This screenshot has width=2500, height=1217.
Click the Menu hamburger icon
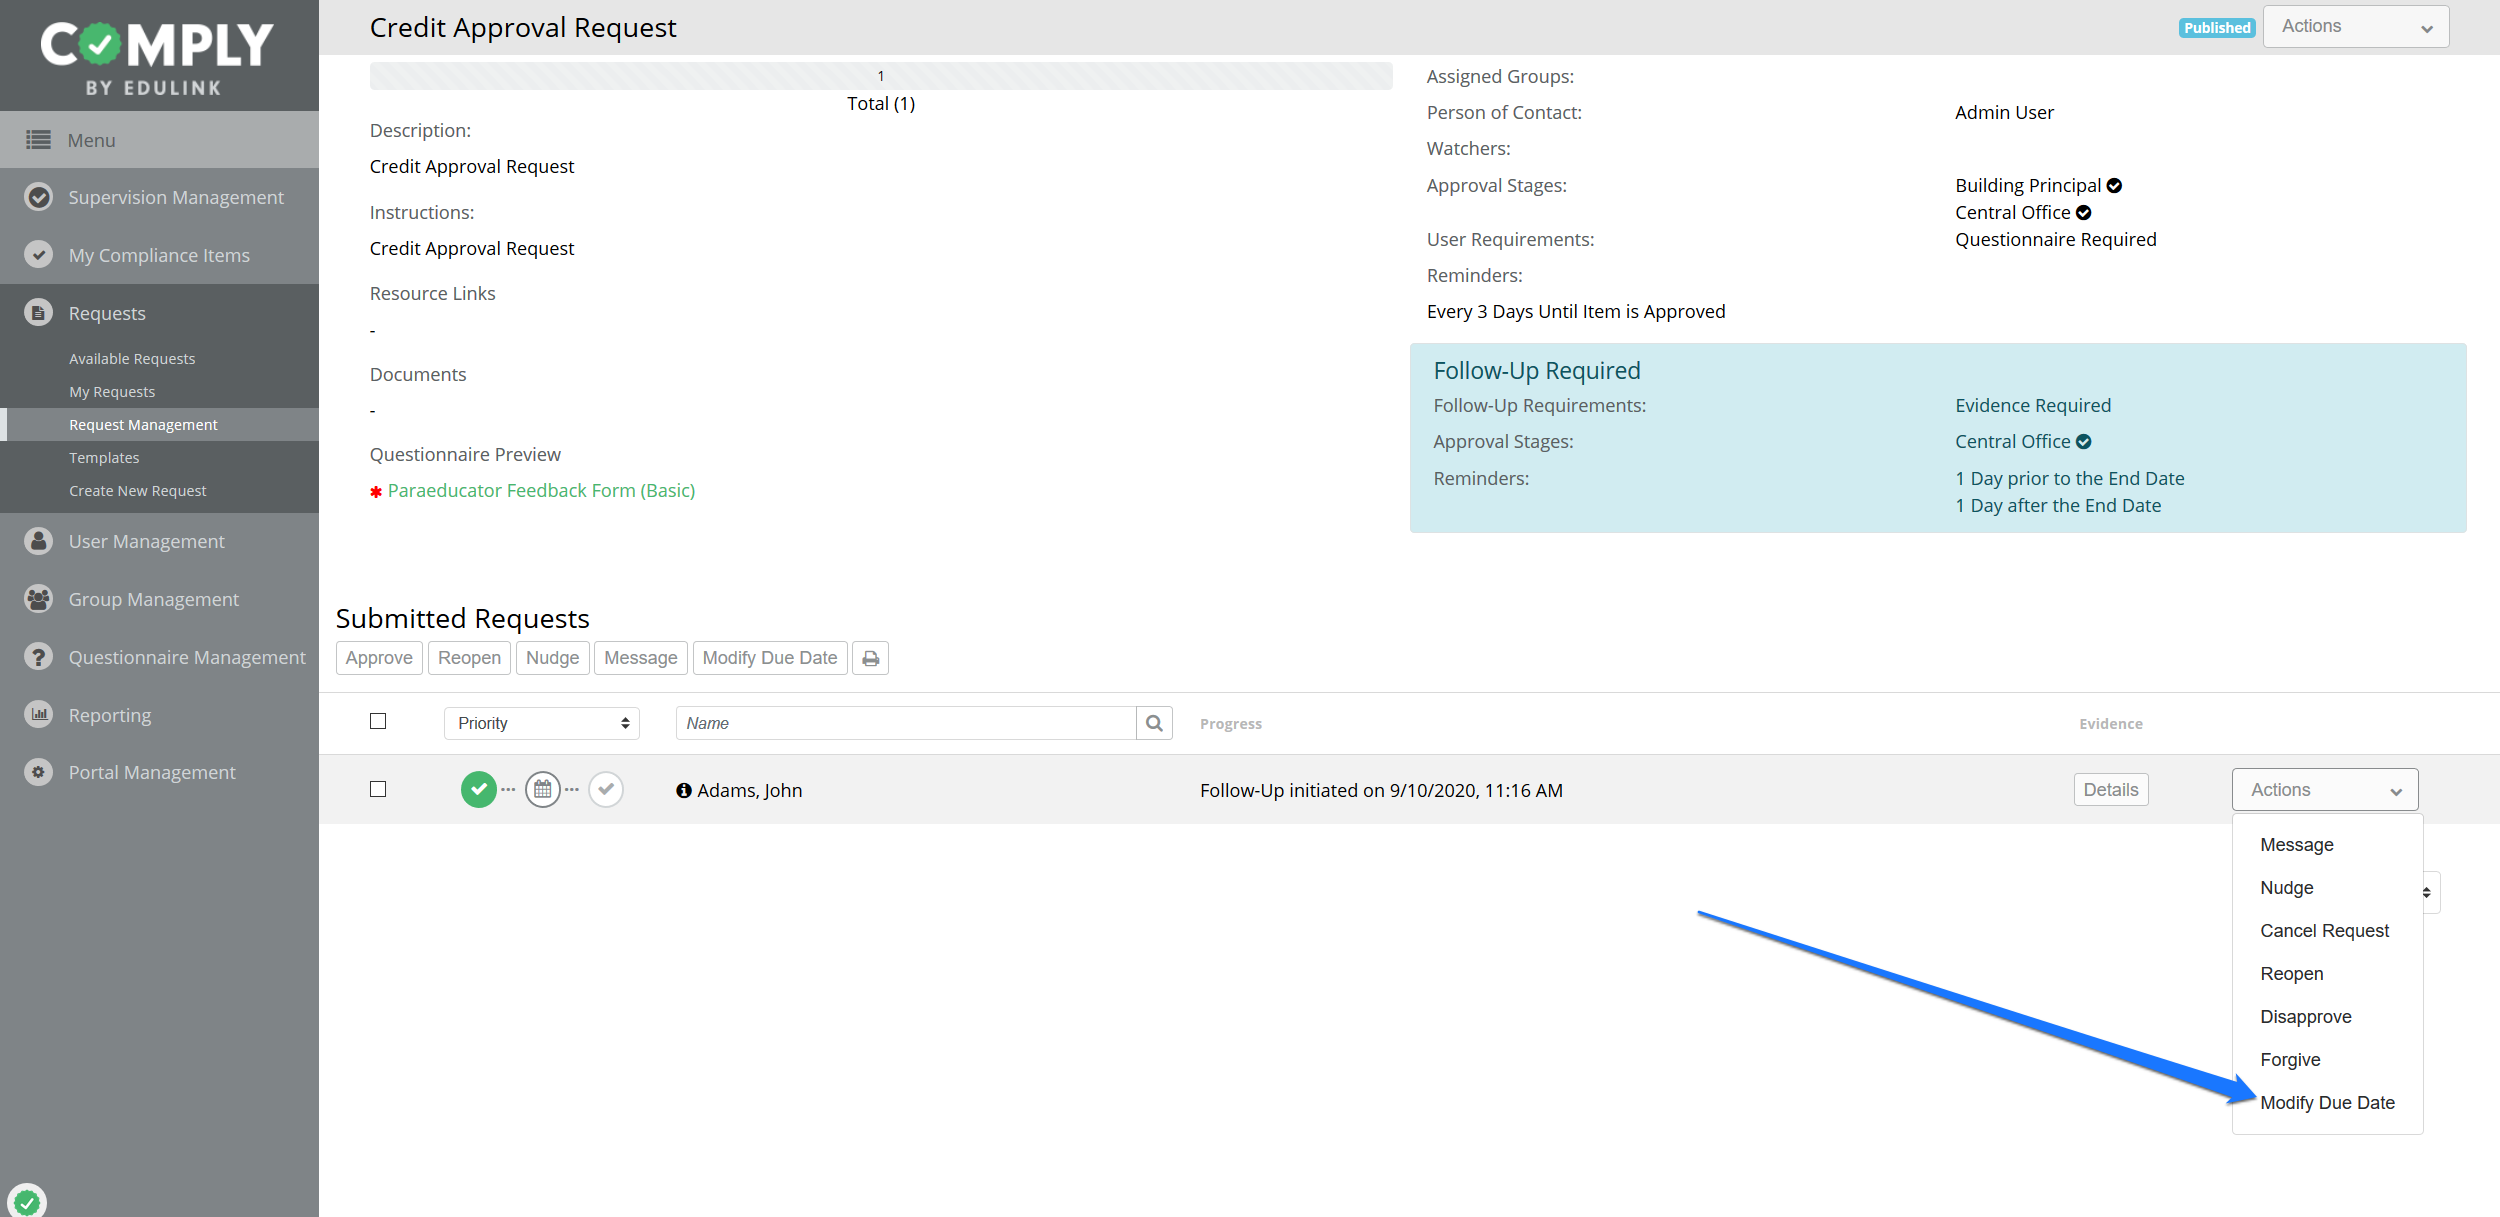pos(39,140)
